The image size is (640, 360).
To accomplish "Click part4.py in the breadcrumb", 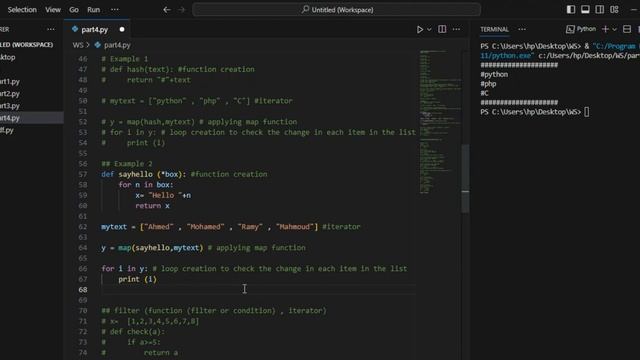I will 117,45.
